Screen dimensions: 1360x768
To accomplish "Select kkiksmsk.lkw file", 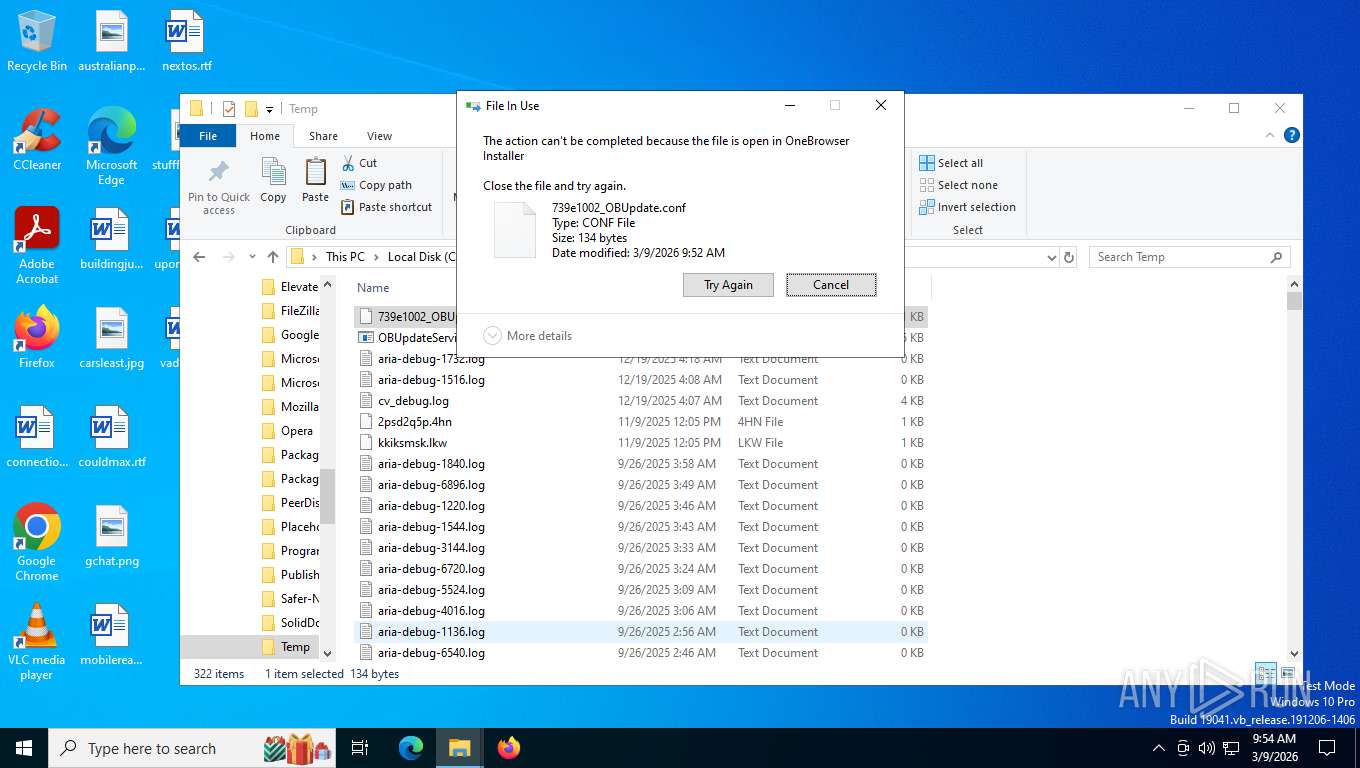I will 640,443.
